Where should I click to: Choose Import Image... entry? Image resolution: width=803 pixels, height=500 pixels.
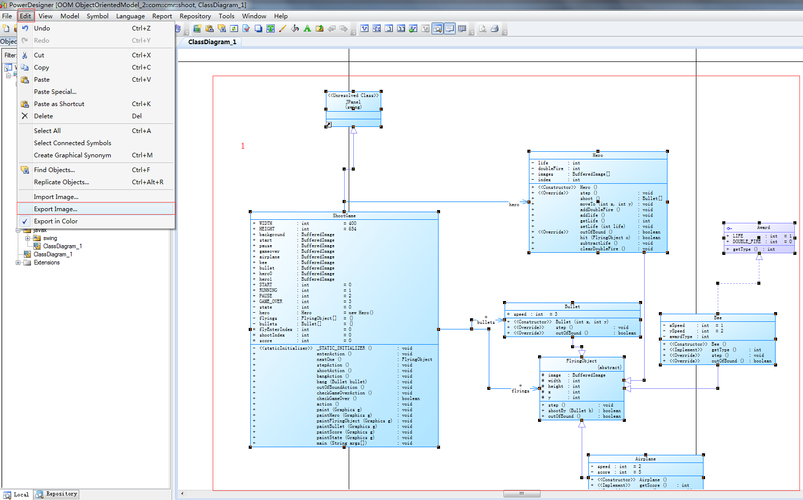(x=96, y=197)
